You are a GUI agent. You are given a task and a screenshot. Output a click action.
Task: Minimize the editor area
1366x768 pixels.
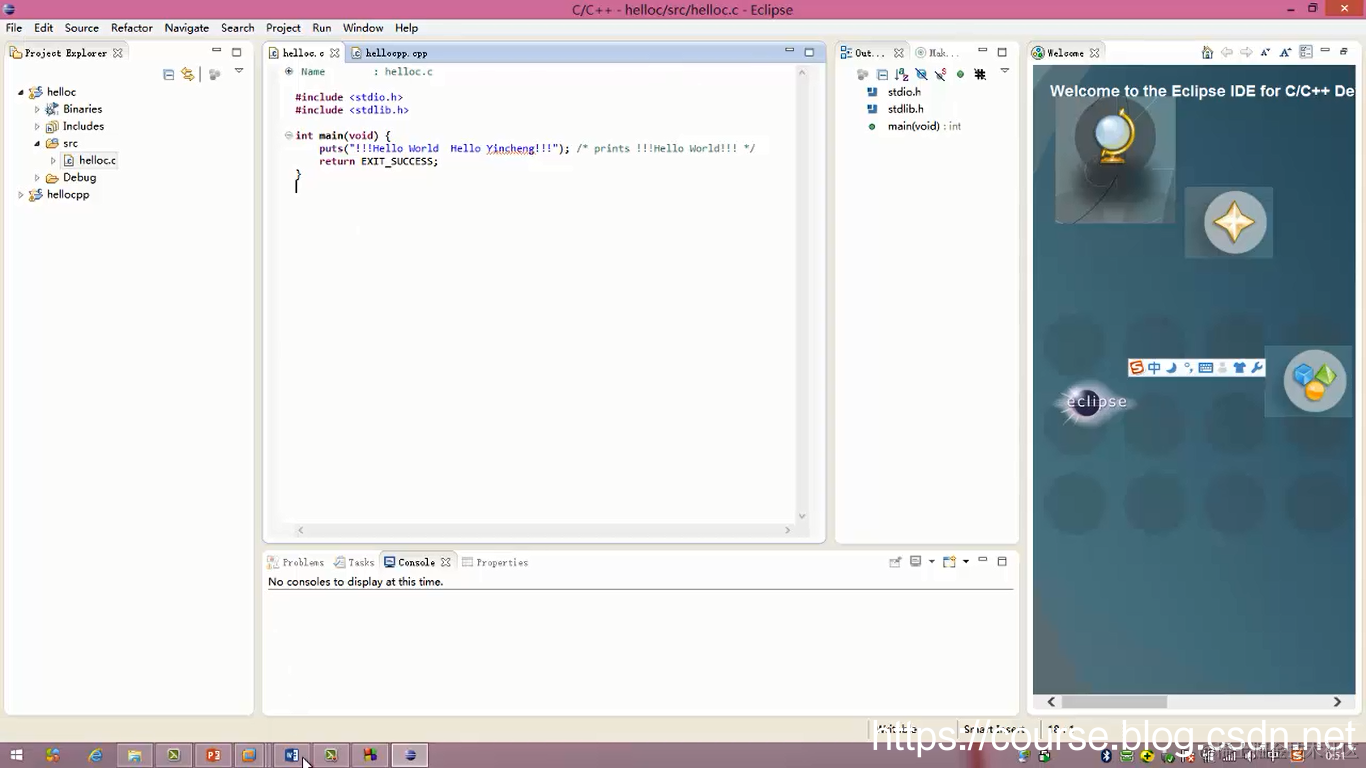click(x=789, y=51)
